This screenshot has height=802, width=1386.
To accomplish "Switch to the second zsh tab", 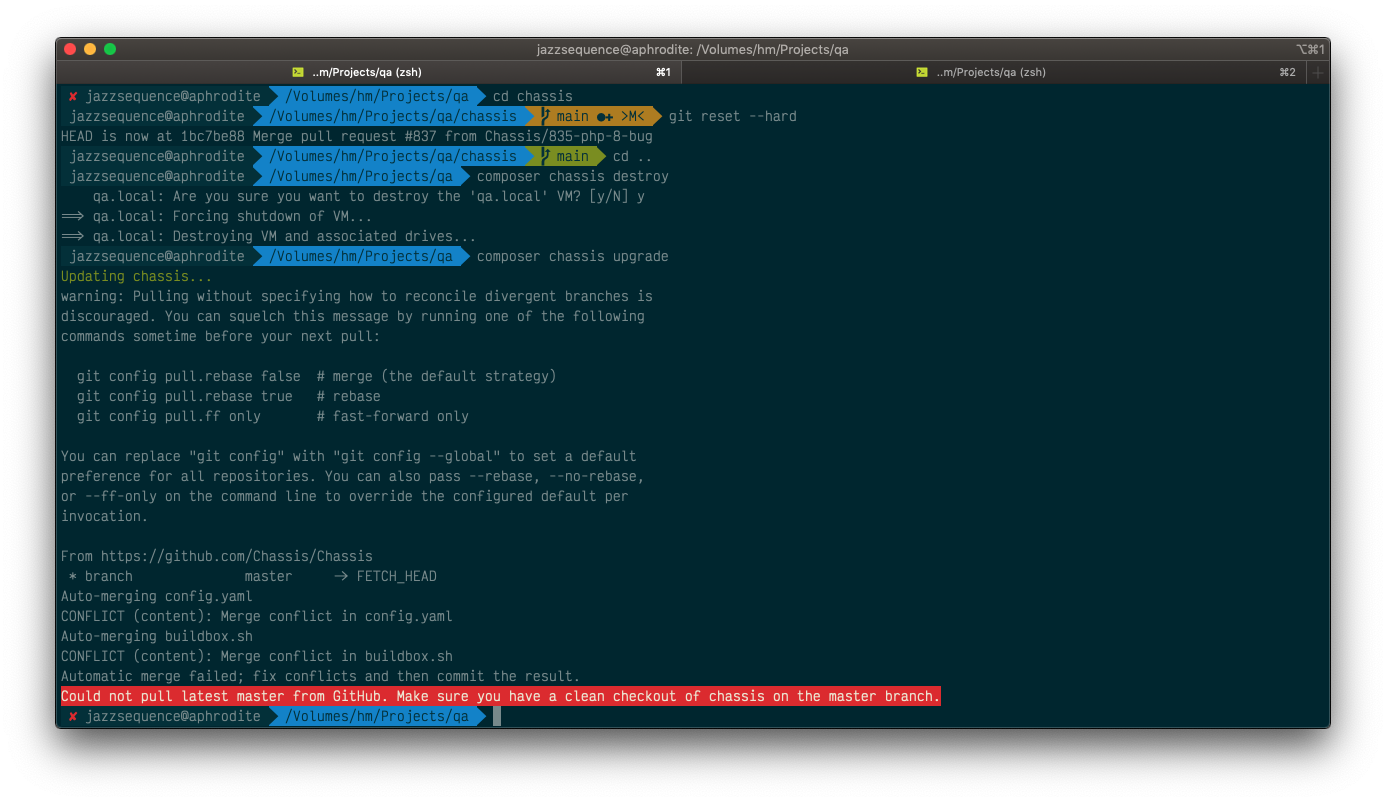I will [x=992, y=72].
